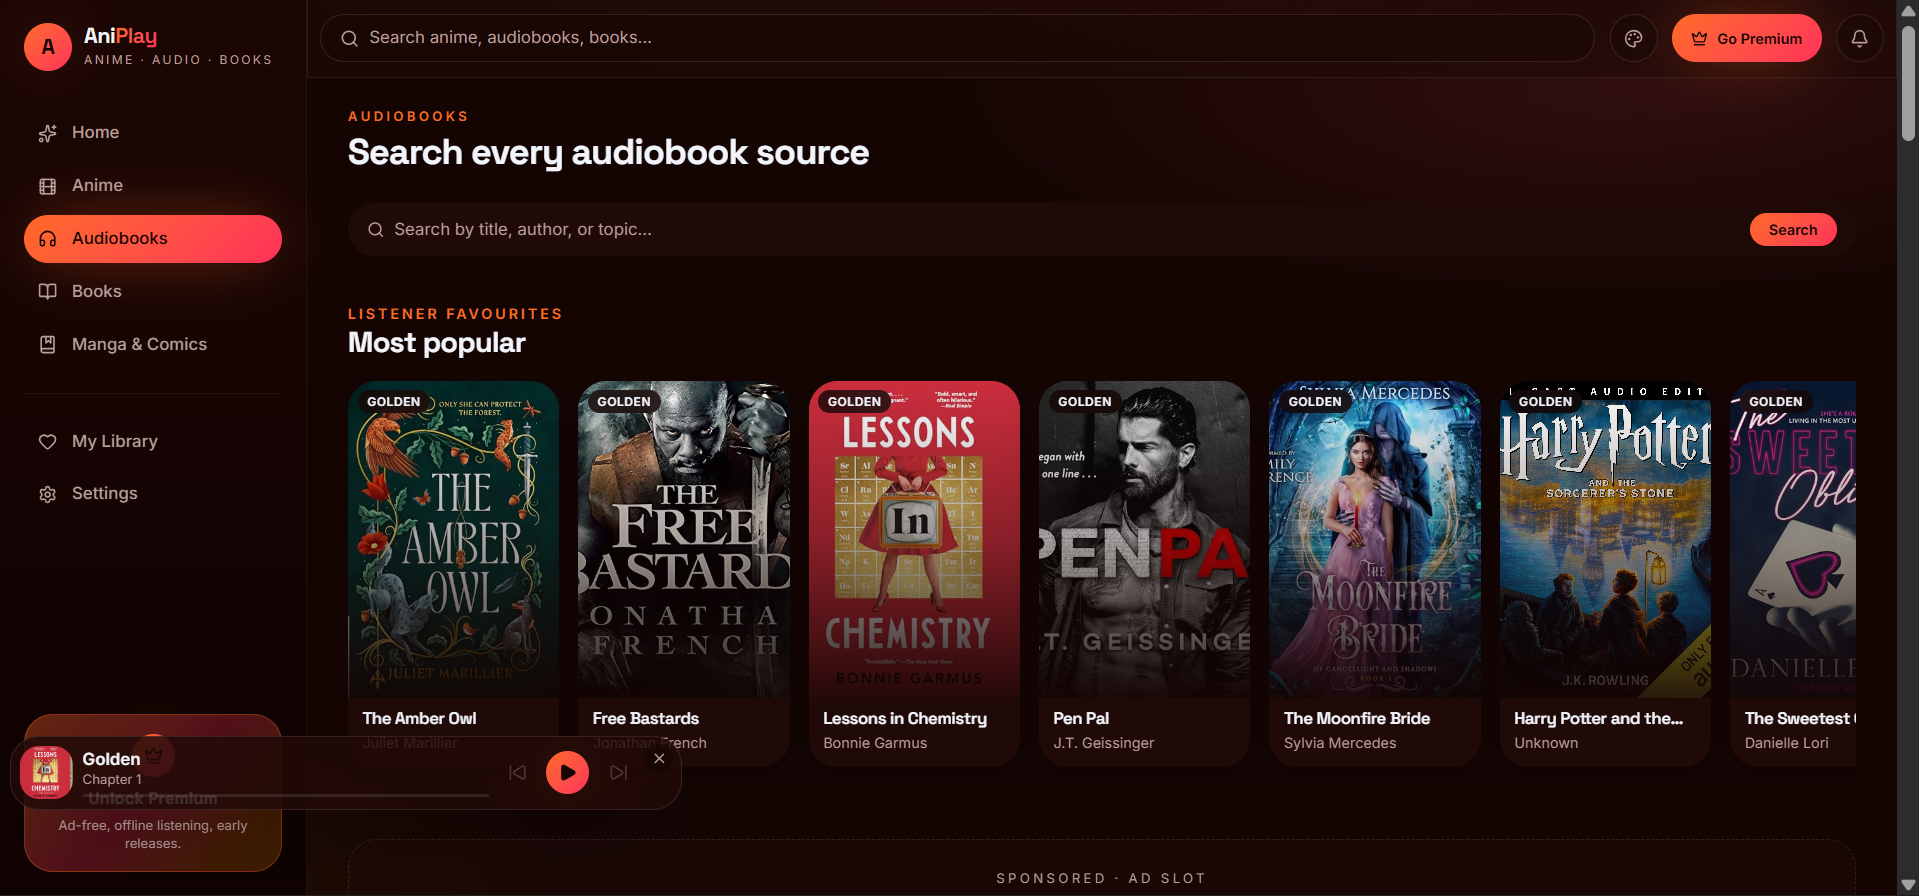This screenshot has width=1919, height=896.
Task: Play the mini player track
Action: click(567, 772)
